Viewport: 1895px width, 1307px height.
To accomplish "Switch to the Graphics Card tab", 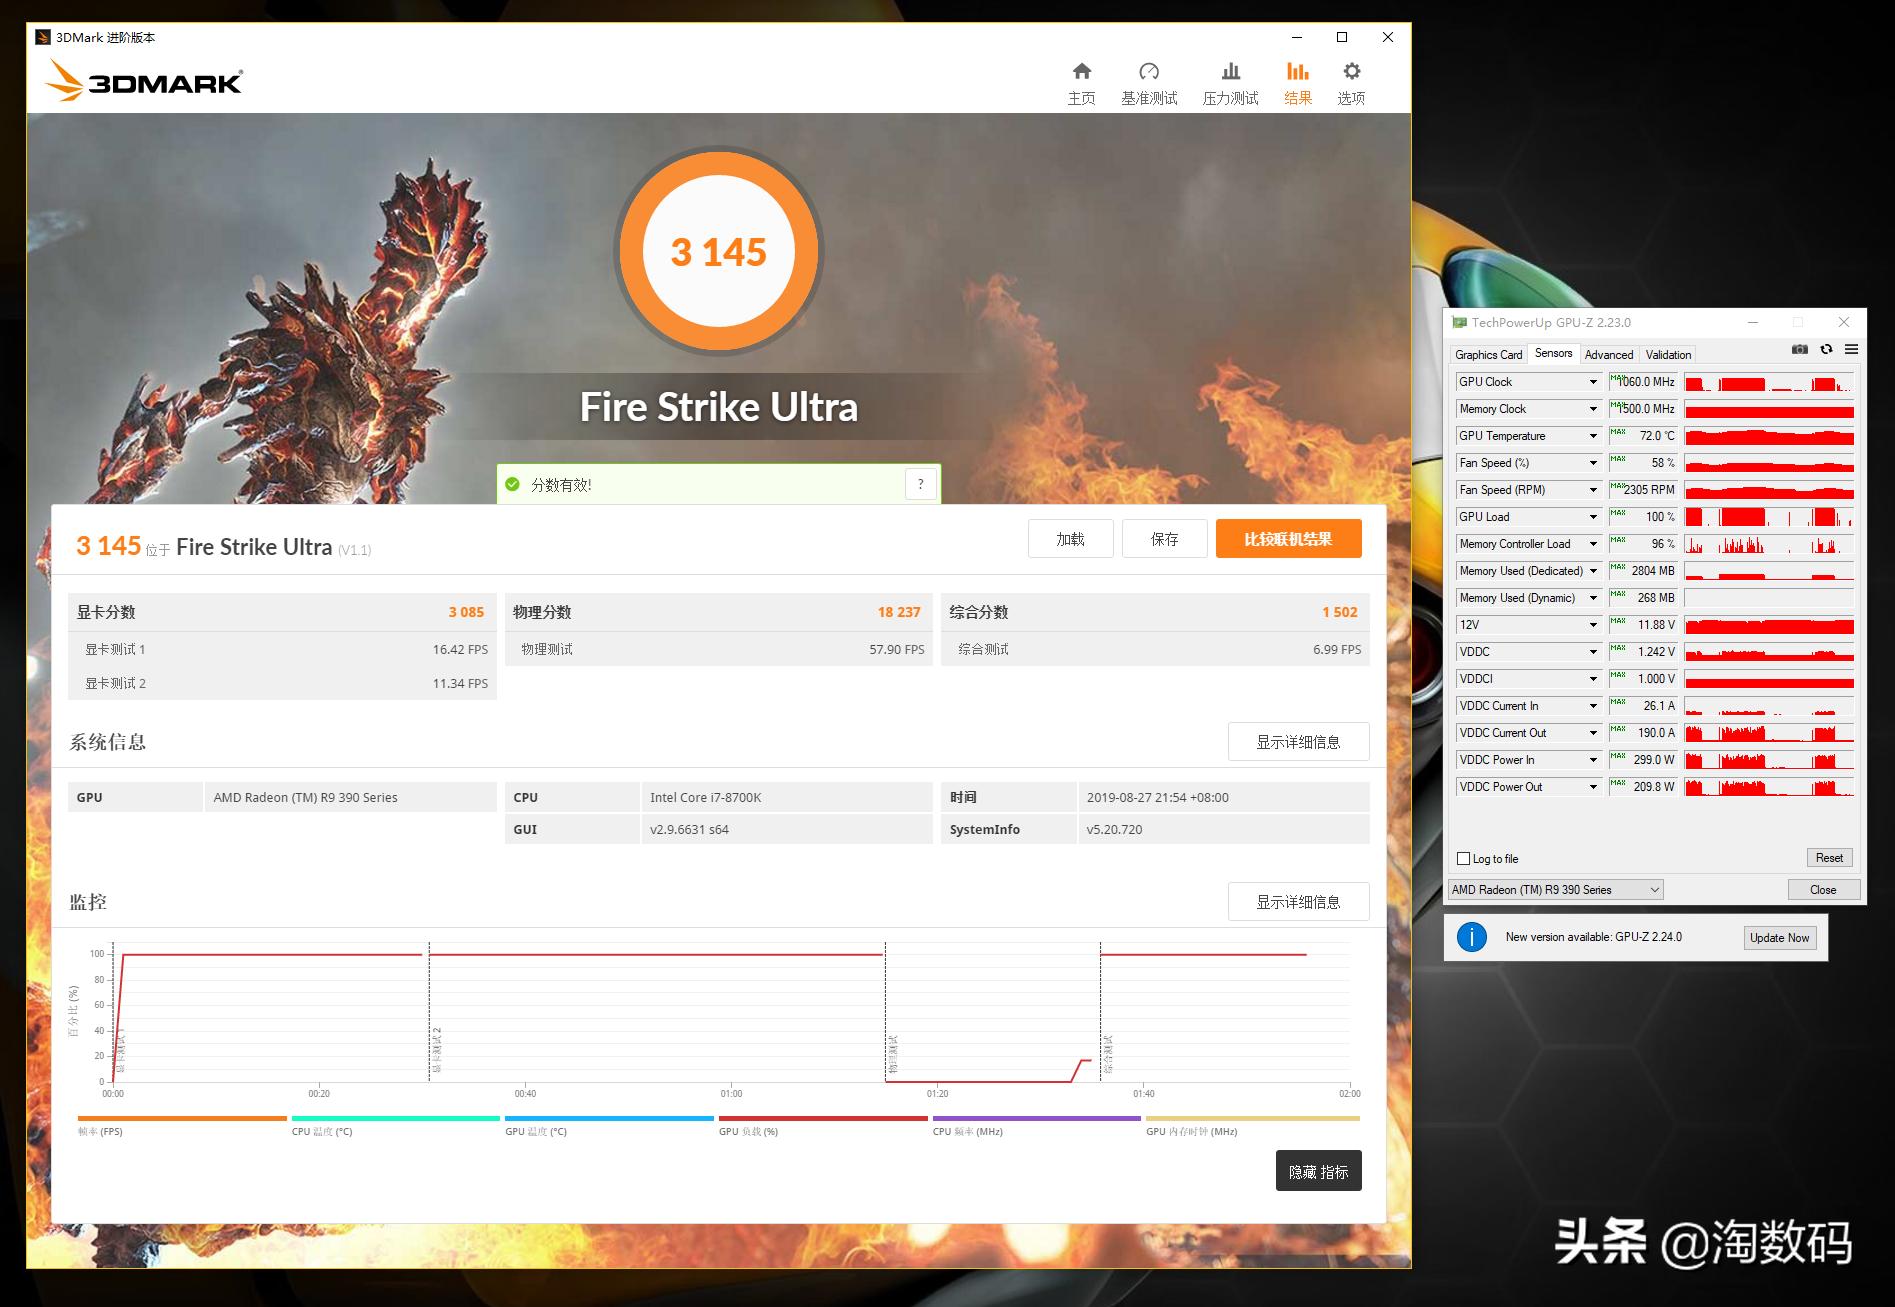I will click(x=1487, y=354).
